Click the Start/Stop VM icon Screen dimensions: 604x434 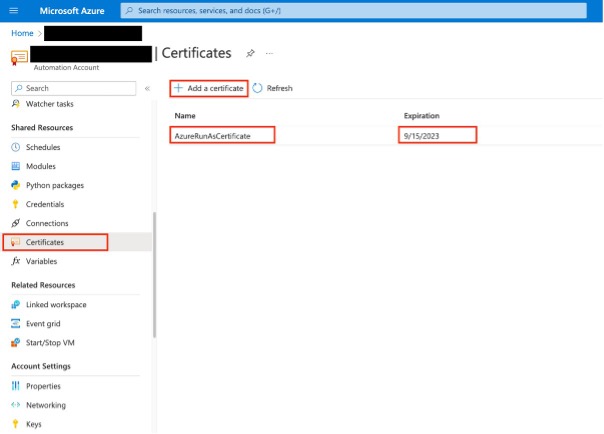pos(15,342)
